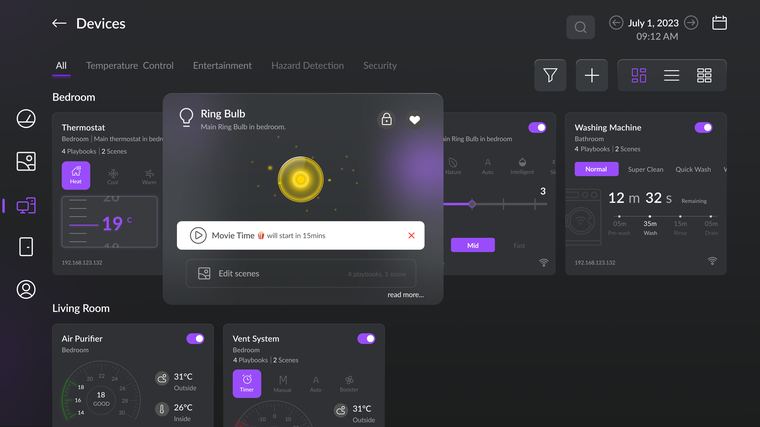760x427 pixels.
Task: Click the July 1, 2023 date text
Action: pyautogui.click(x=653, y=23)
